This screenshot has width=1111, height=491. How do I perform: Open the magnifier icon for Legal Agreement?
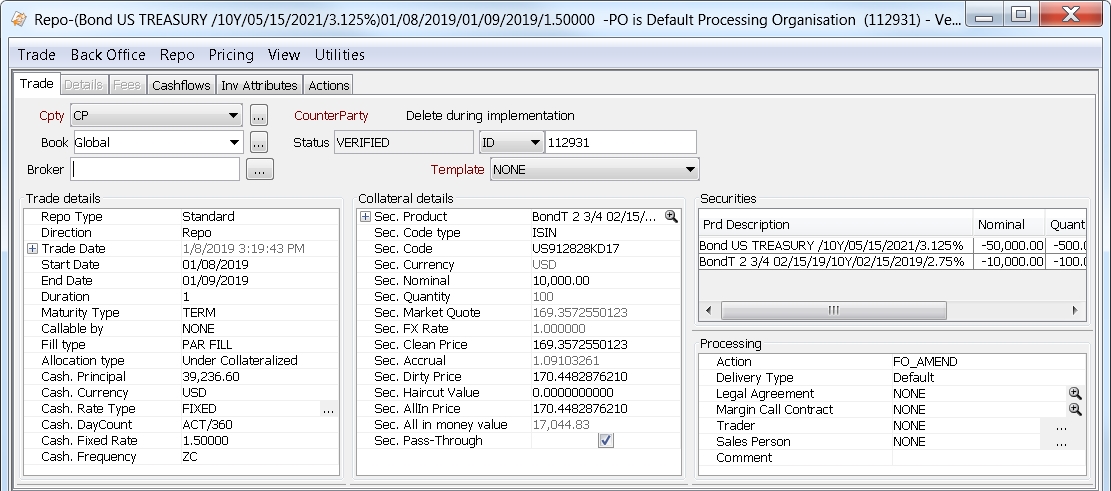pos(1075,393)
